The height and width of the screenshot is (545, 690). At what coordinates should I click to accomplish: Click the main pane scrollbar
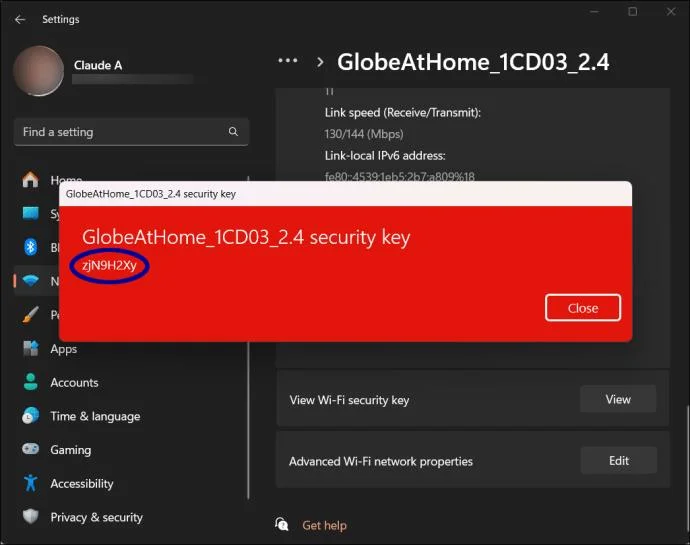click(687, 469)
